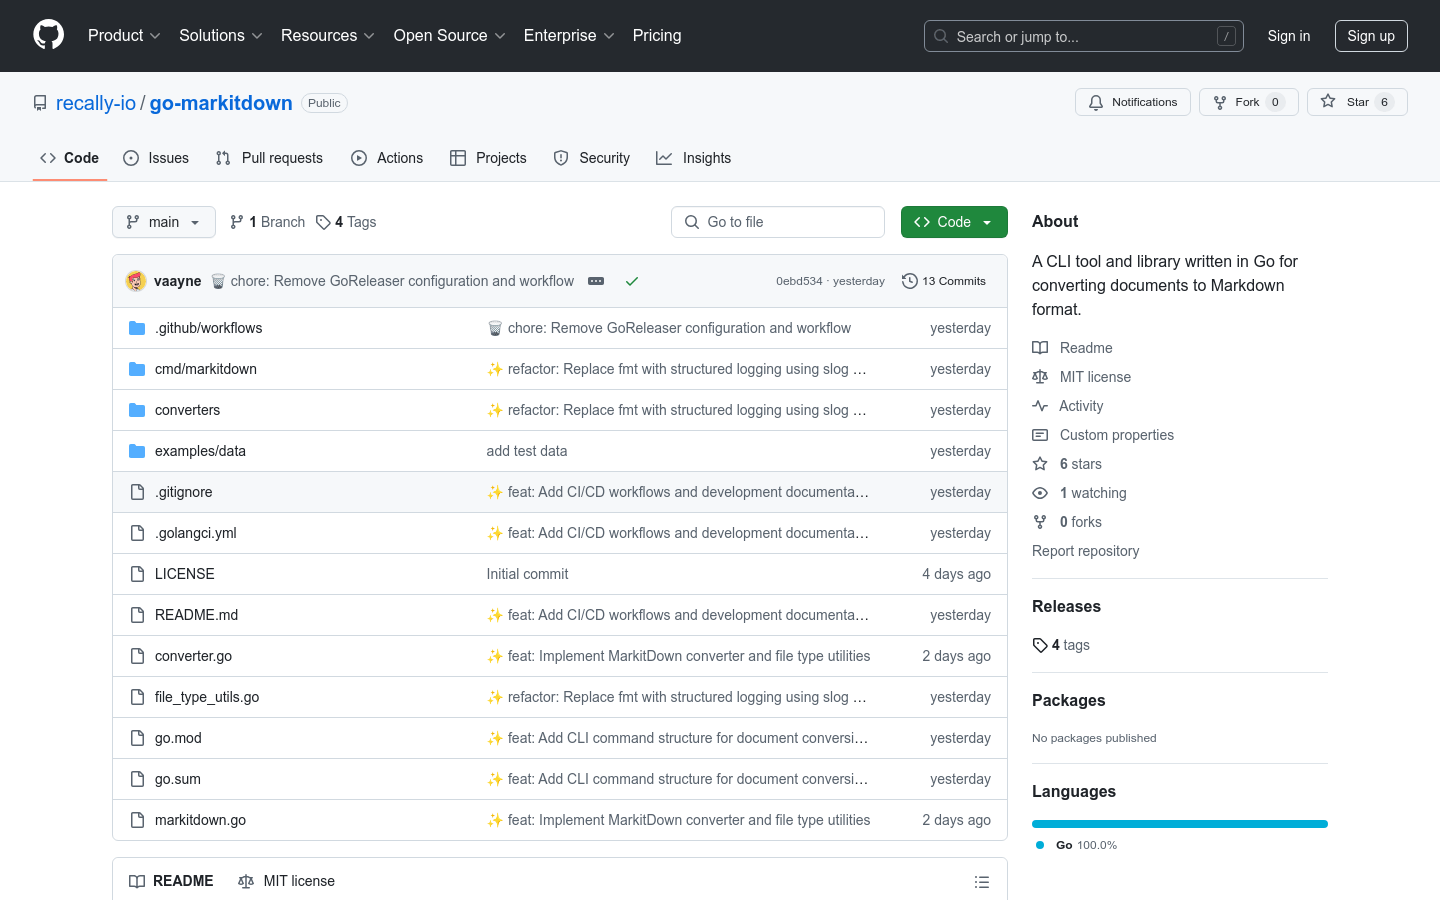Open the recally-io owner link
Viewport: 1440px width, 900px height.
96,103
